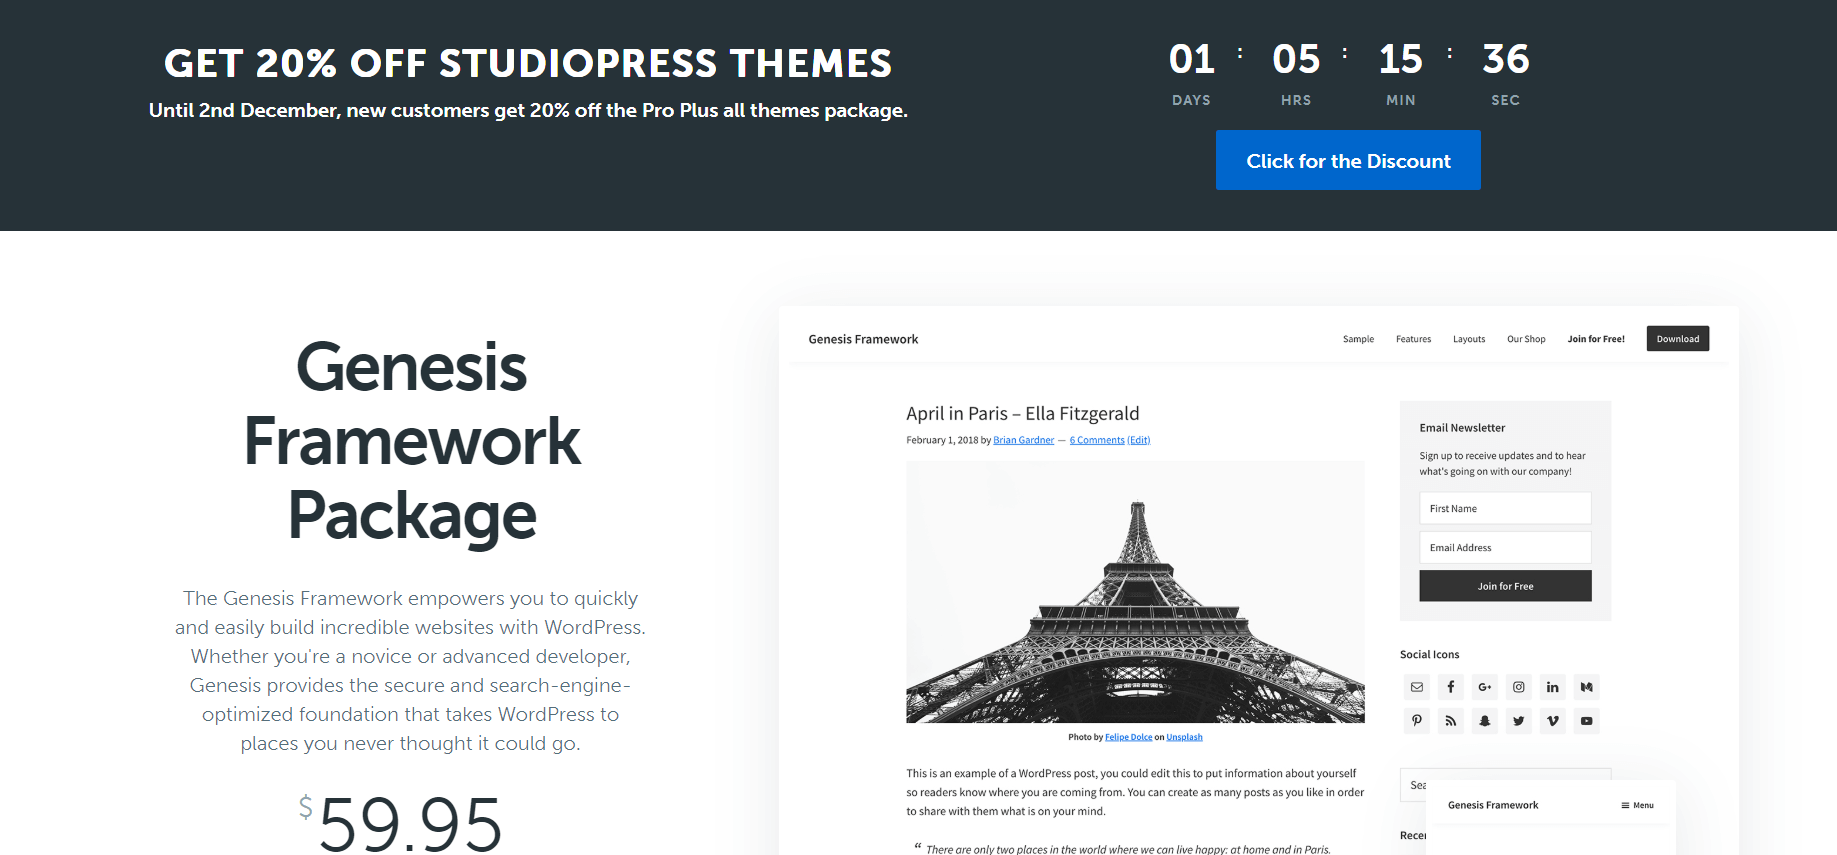Click the Pinterest social icon
1837x855 pixels.
click(x=1417, y=721)
